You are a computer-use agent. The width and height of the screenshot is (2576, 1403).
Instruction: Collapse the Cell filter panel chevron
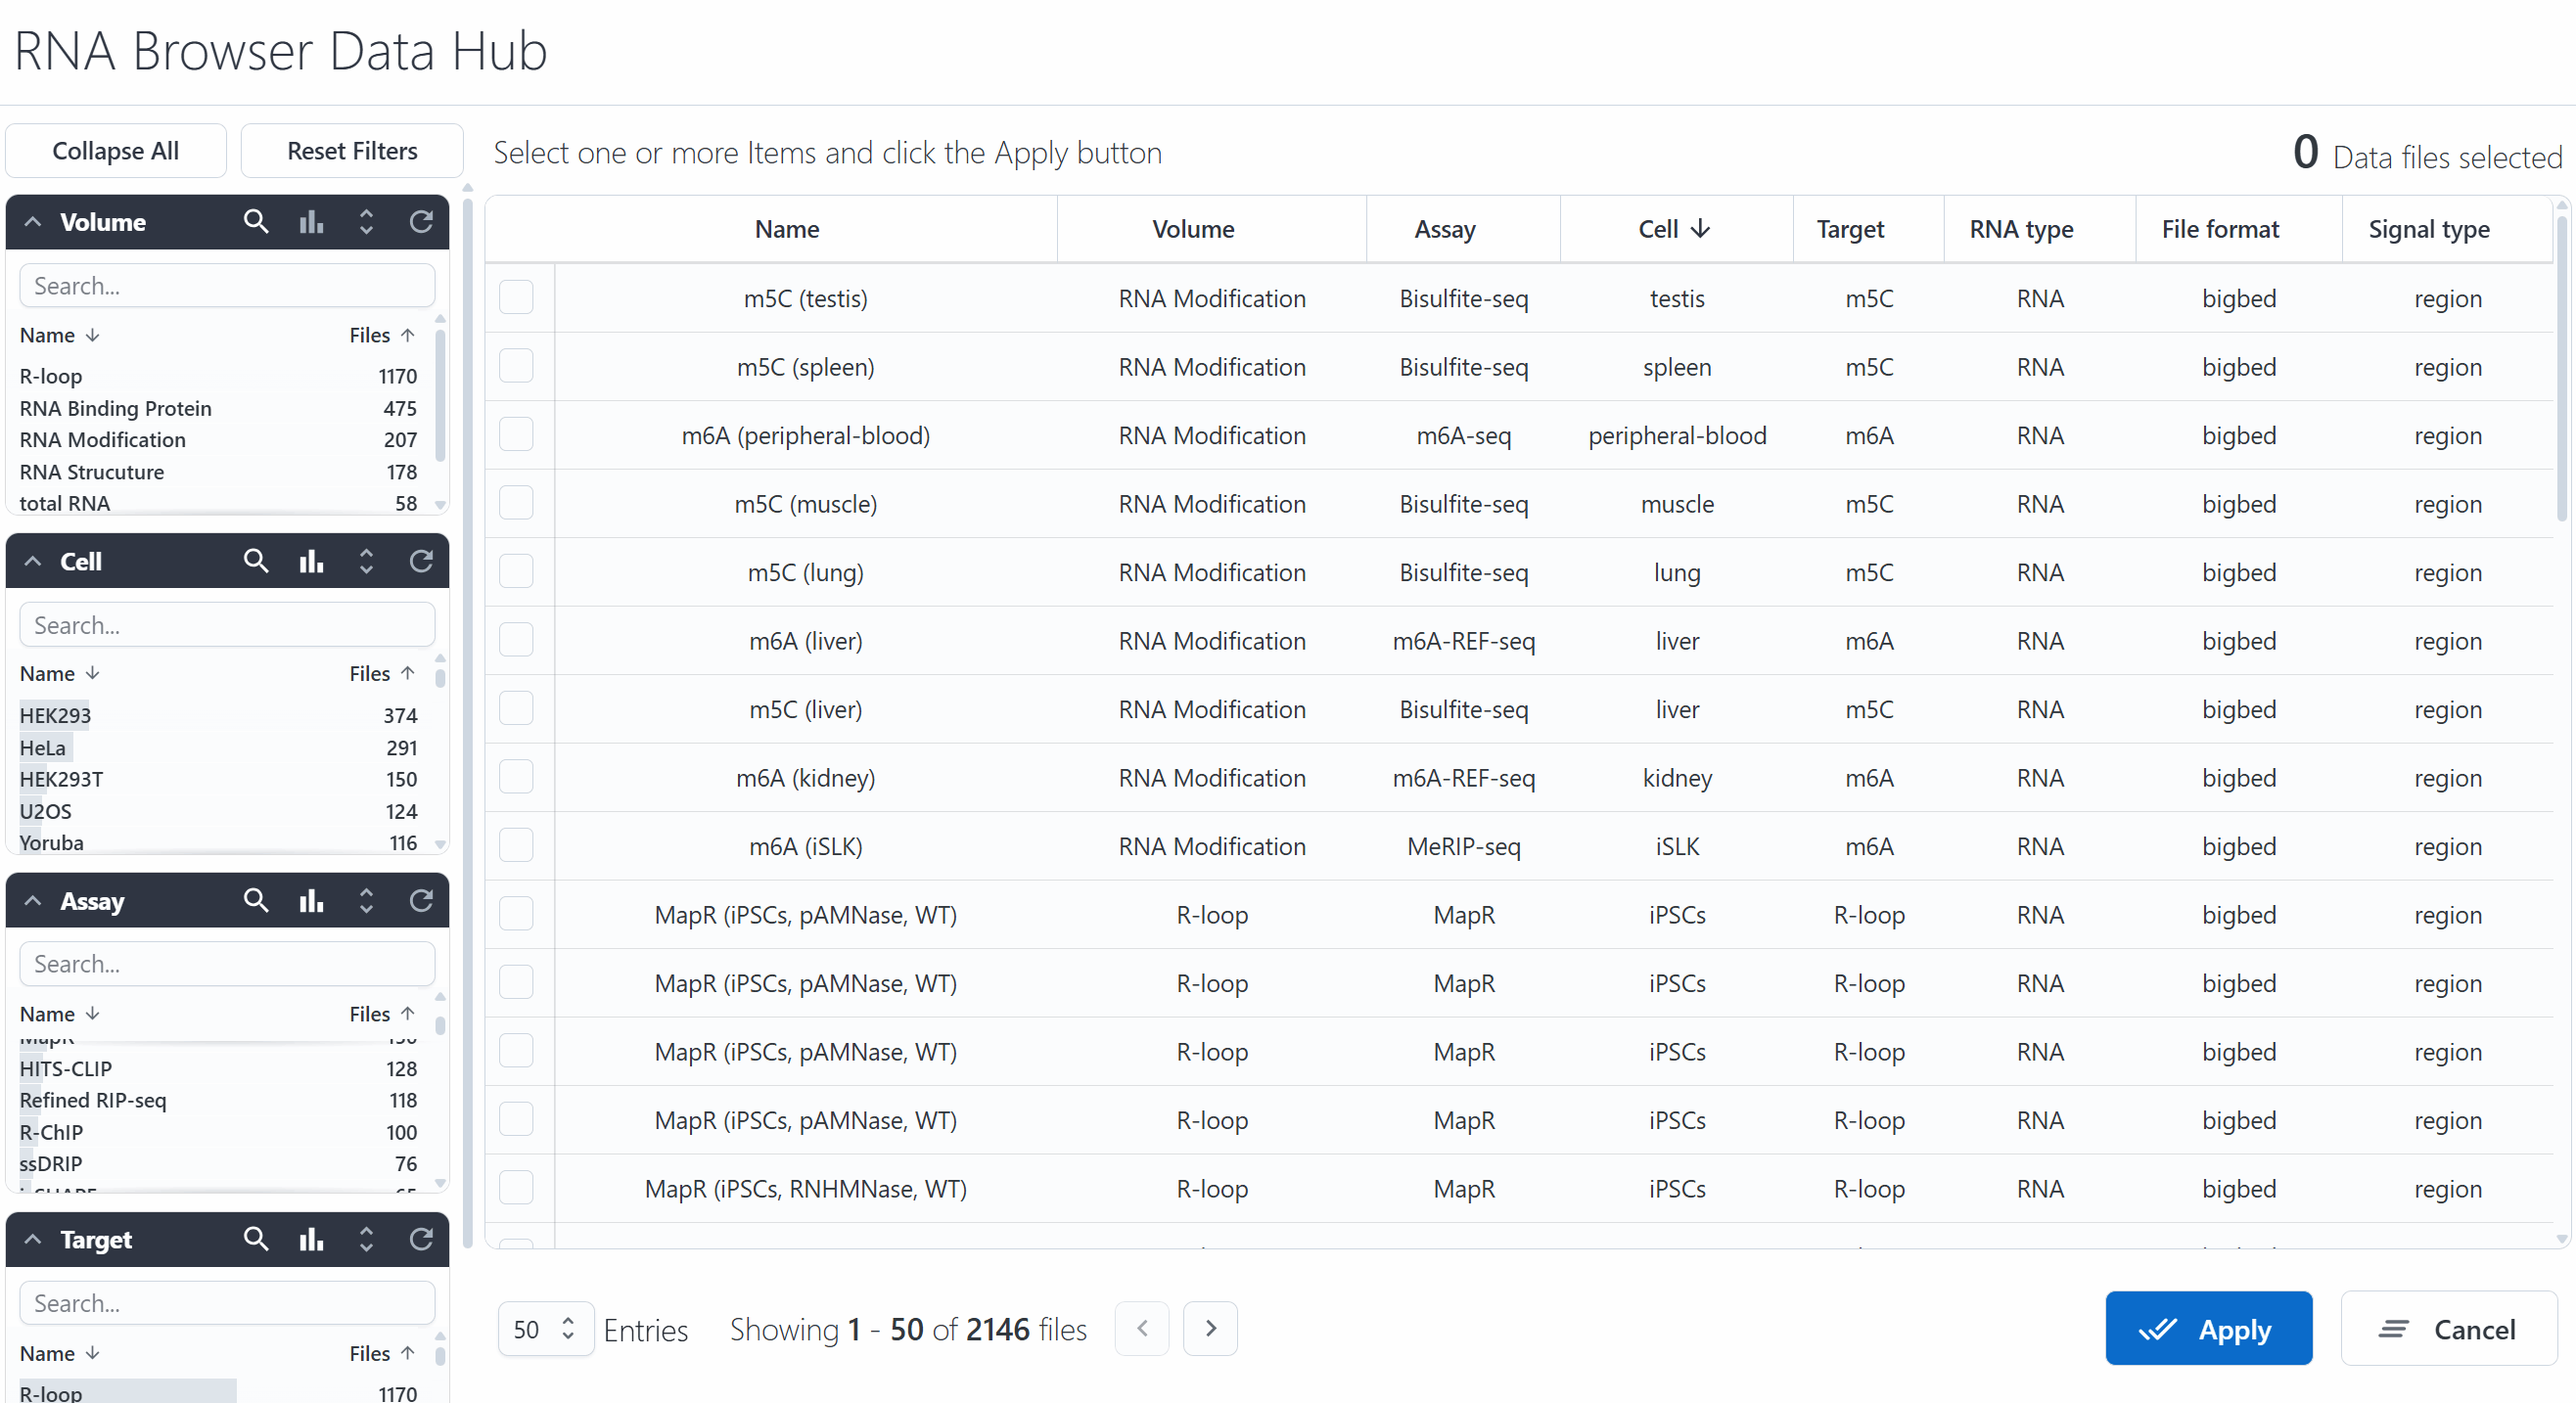pos(33,561)
